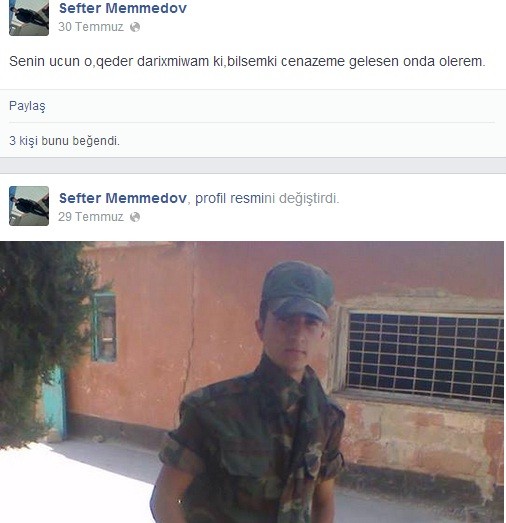This screenshot has height=523, width=506.
Task: Open the avatar thumbnail on the profile picture update
Action: pyautogui.click(x=29, y=206)
